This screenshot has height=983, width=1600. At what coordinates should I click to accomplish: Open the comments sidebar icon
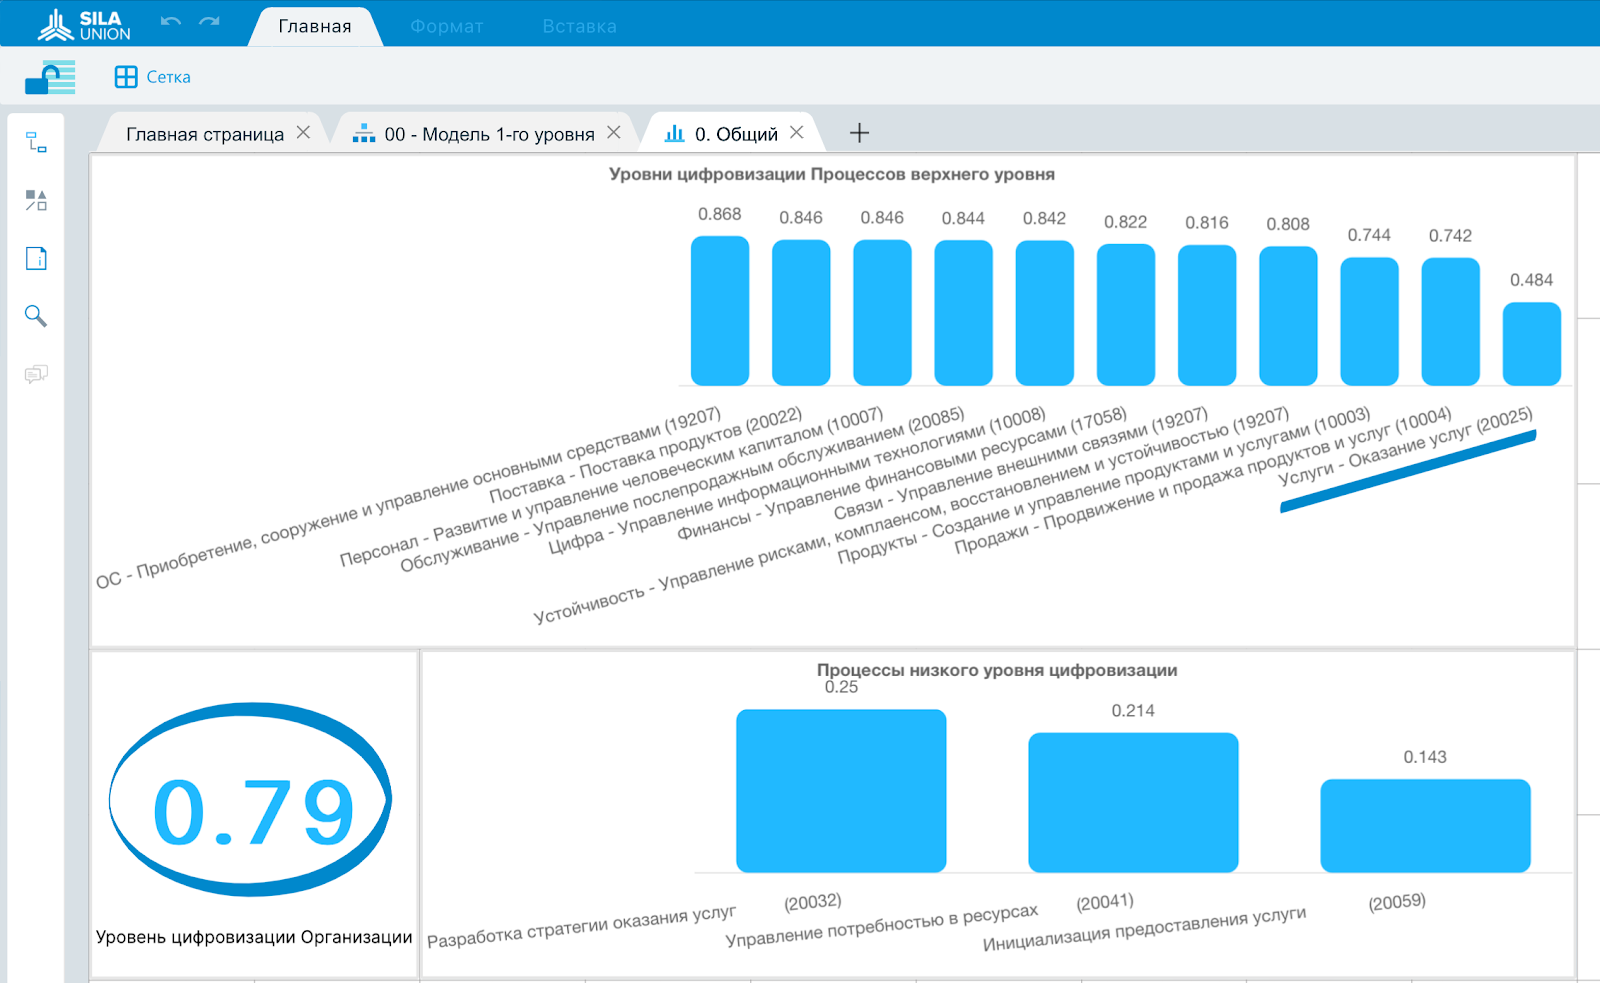point(36,374)
